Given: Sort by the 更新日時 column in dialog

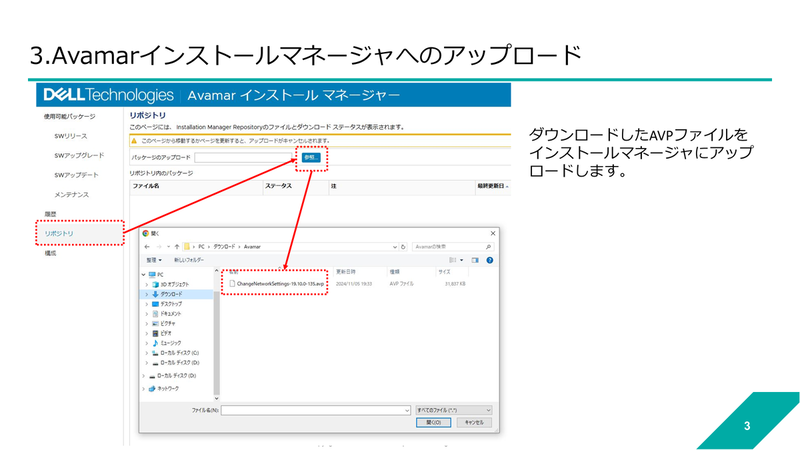Looking at the screenshot, I should [345, 272].
